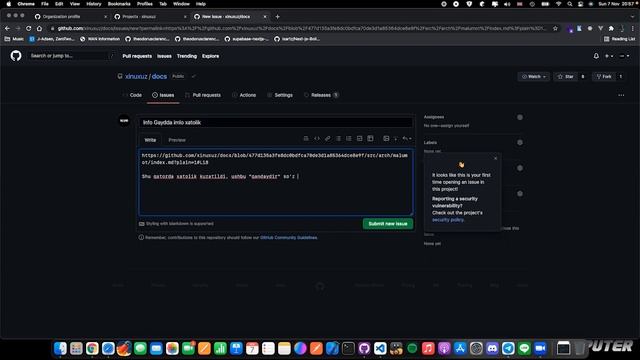
Task: Insert code with the angle-brackets icon
Action: [317, 139]
